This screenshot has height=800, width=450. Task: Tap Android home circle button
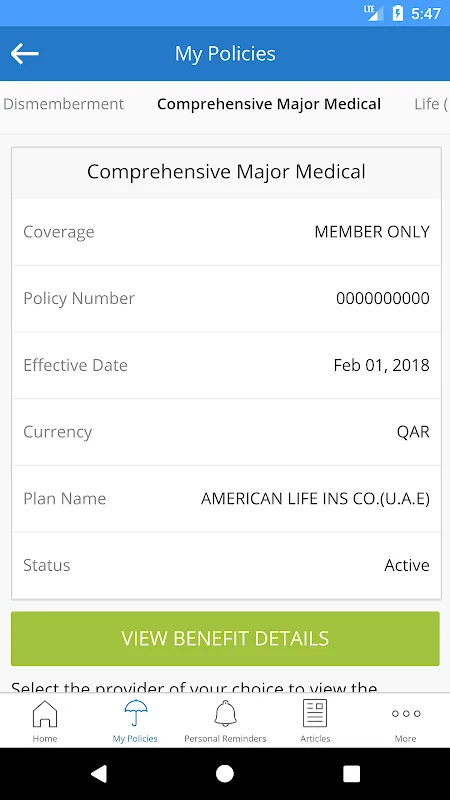click(x=225, y=773)
